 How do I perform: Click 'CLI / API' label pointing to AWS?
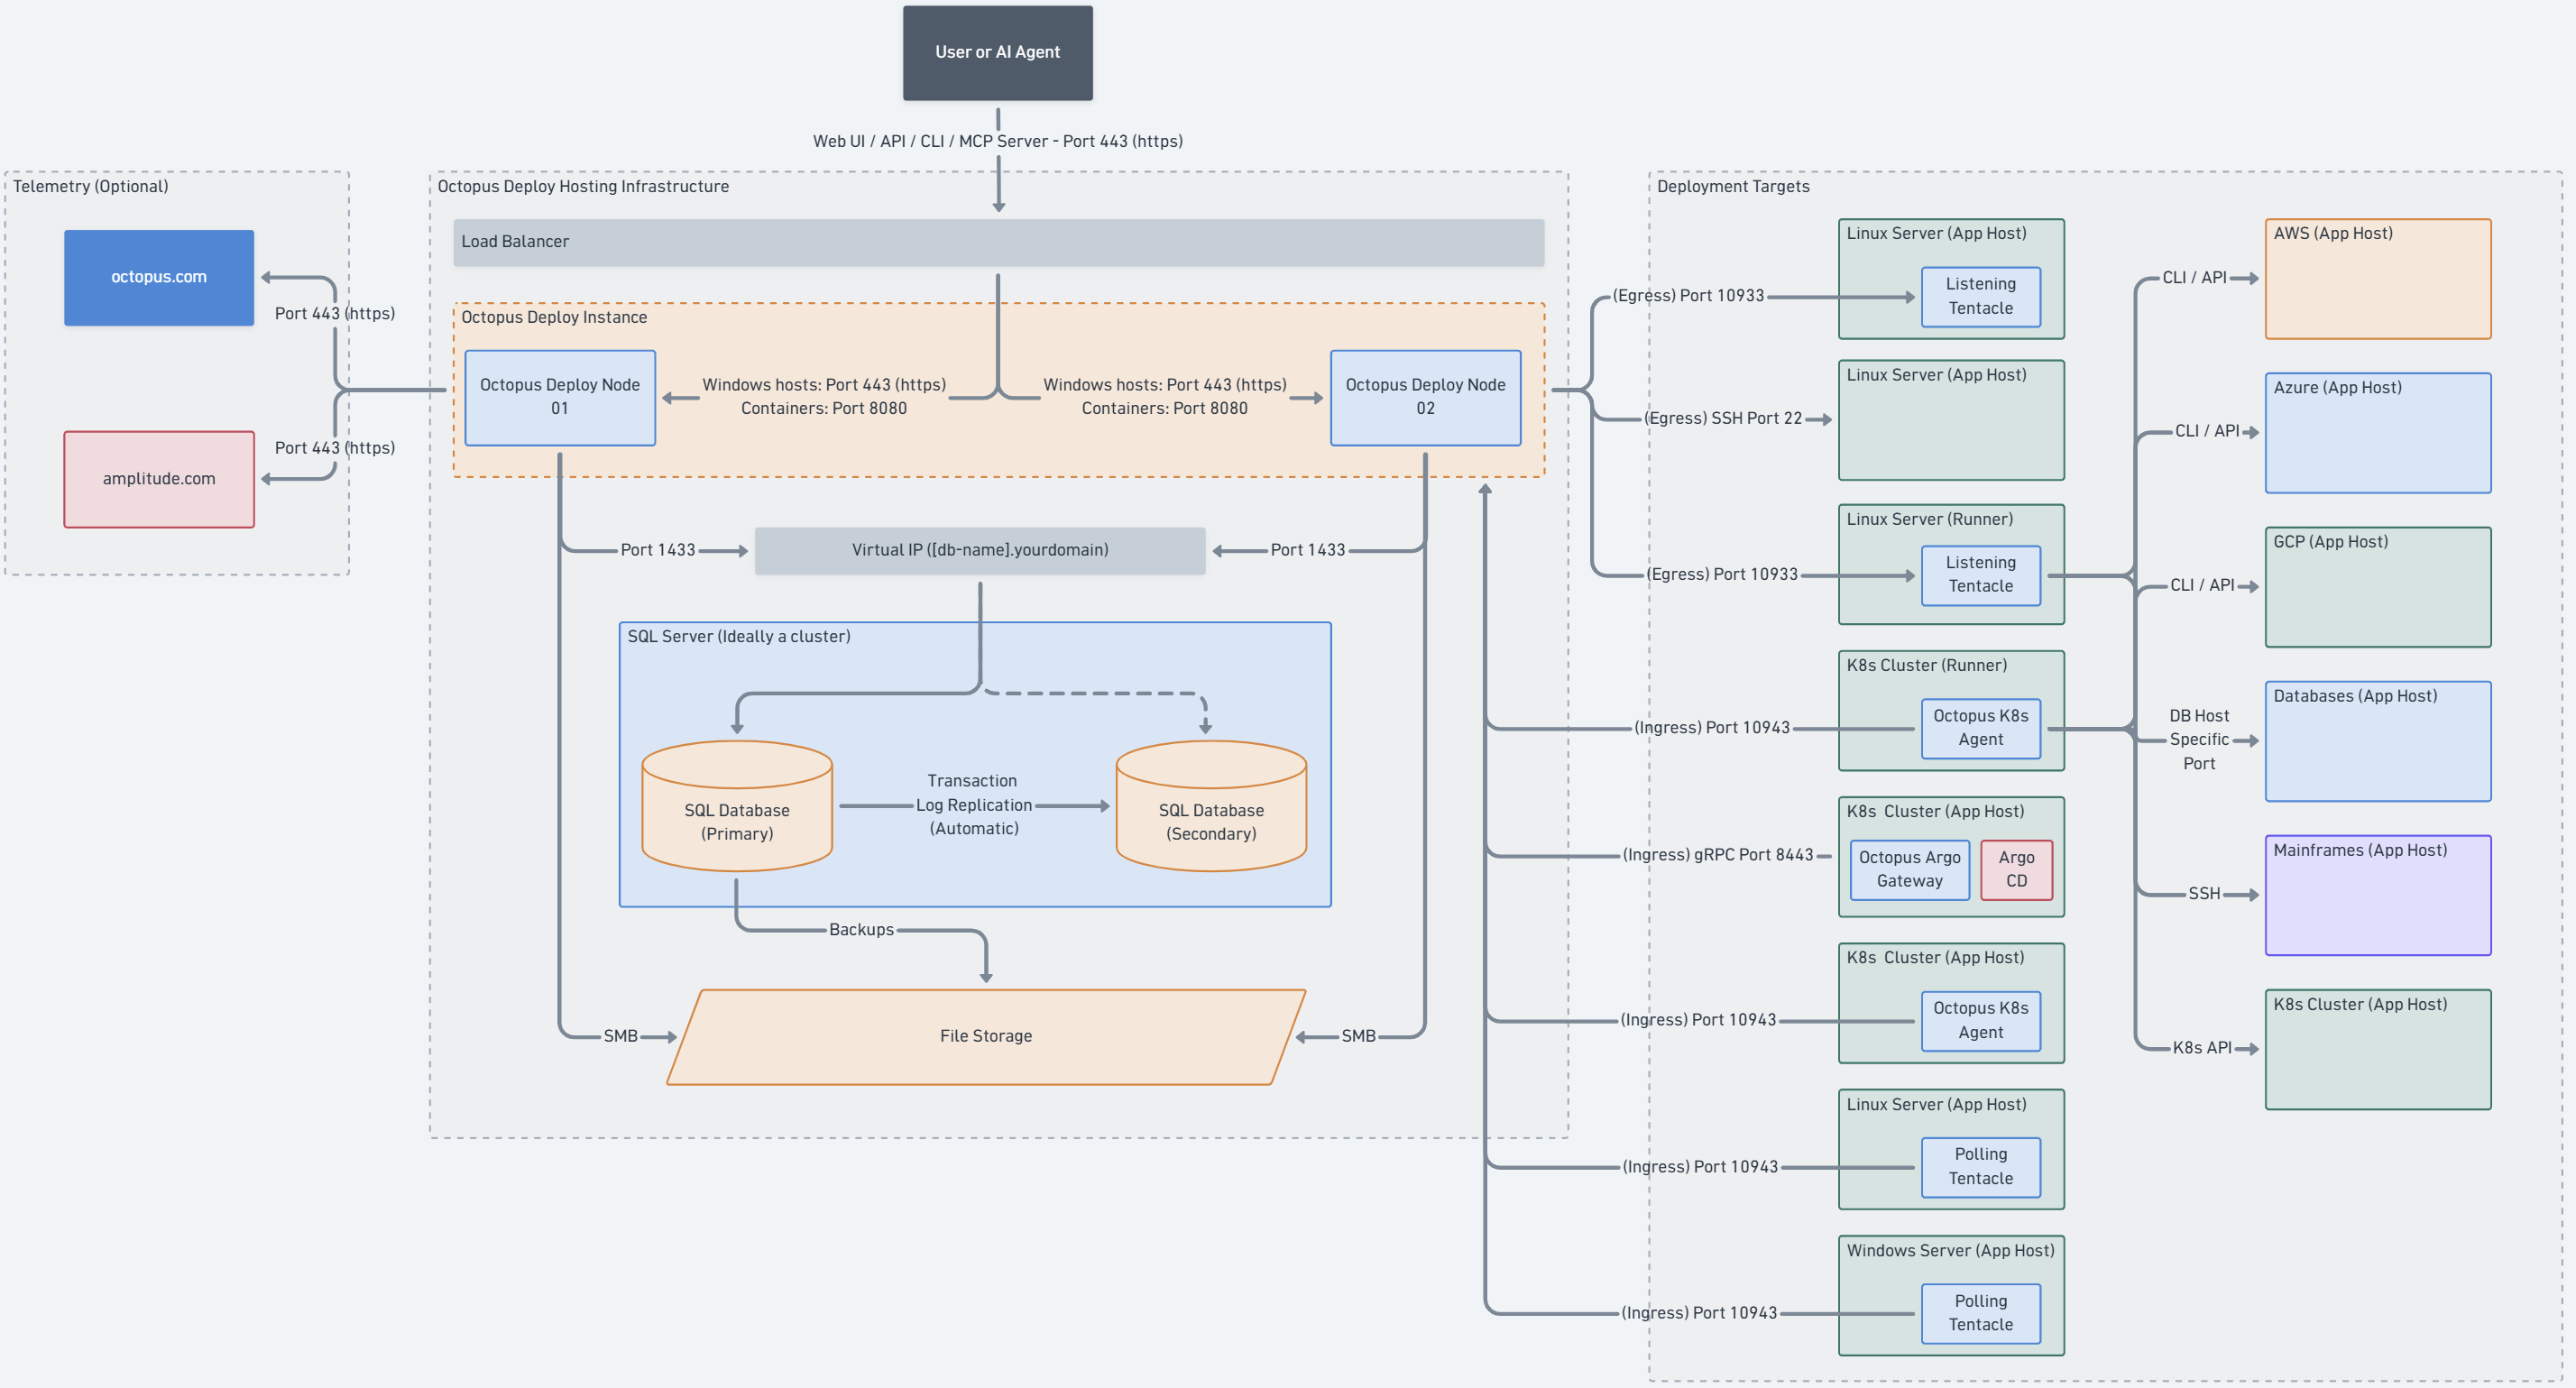pos(2194,278)
